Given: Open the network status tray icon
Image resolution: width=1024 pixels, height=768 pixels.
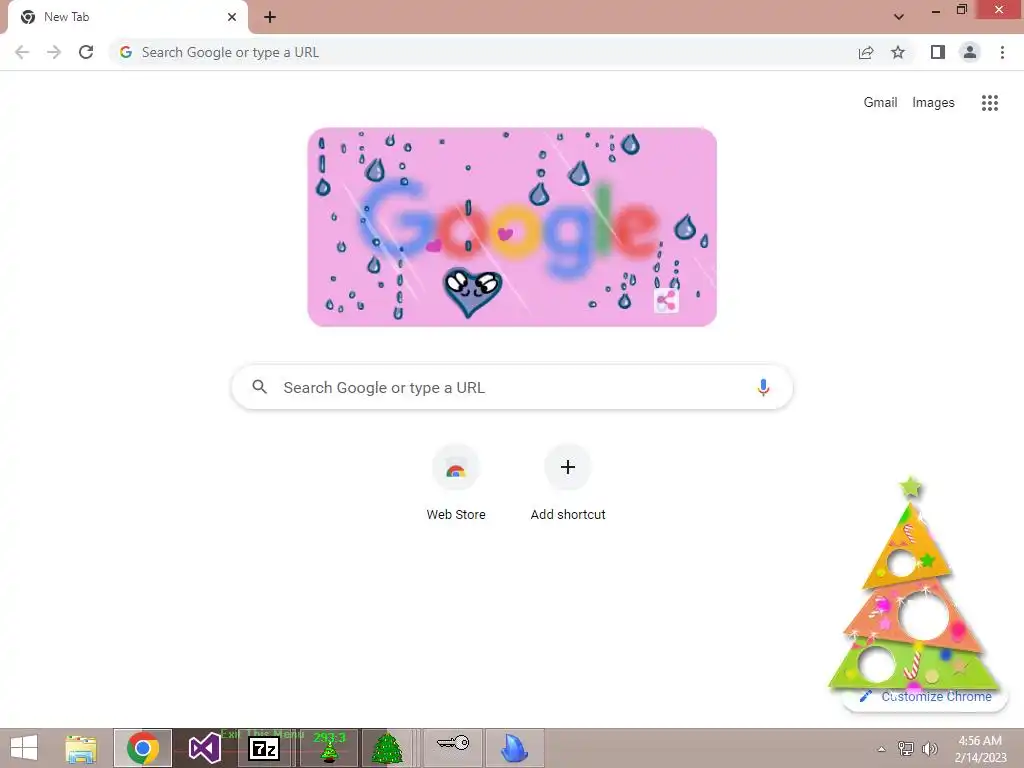Looking at the screenshot, I should click(x=906, y=748).
